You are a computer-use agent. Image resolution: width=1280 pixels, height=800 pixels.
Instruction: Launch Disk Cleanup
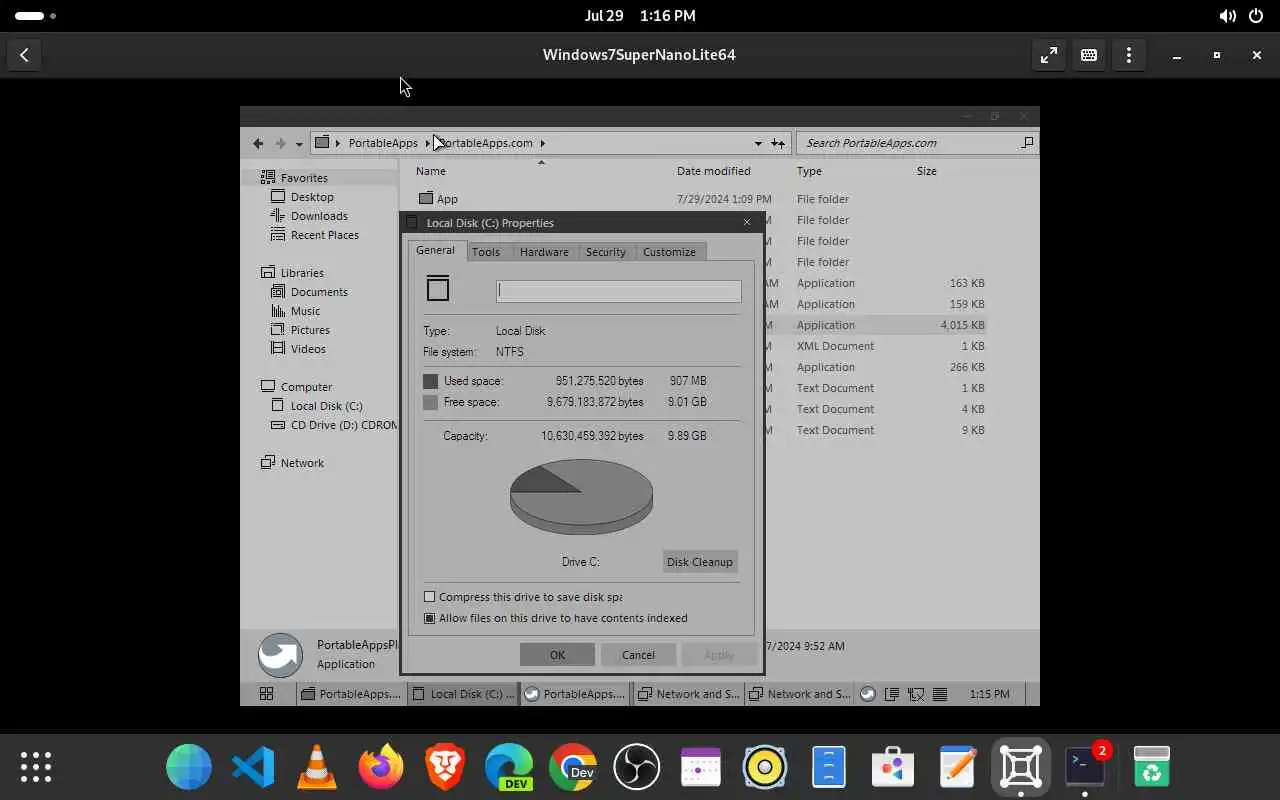[700, 562]
